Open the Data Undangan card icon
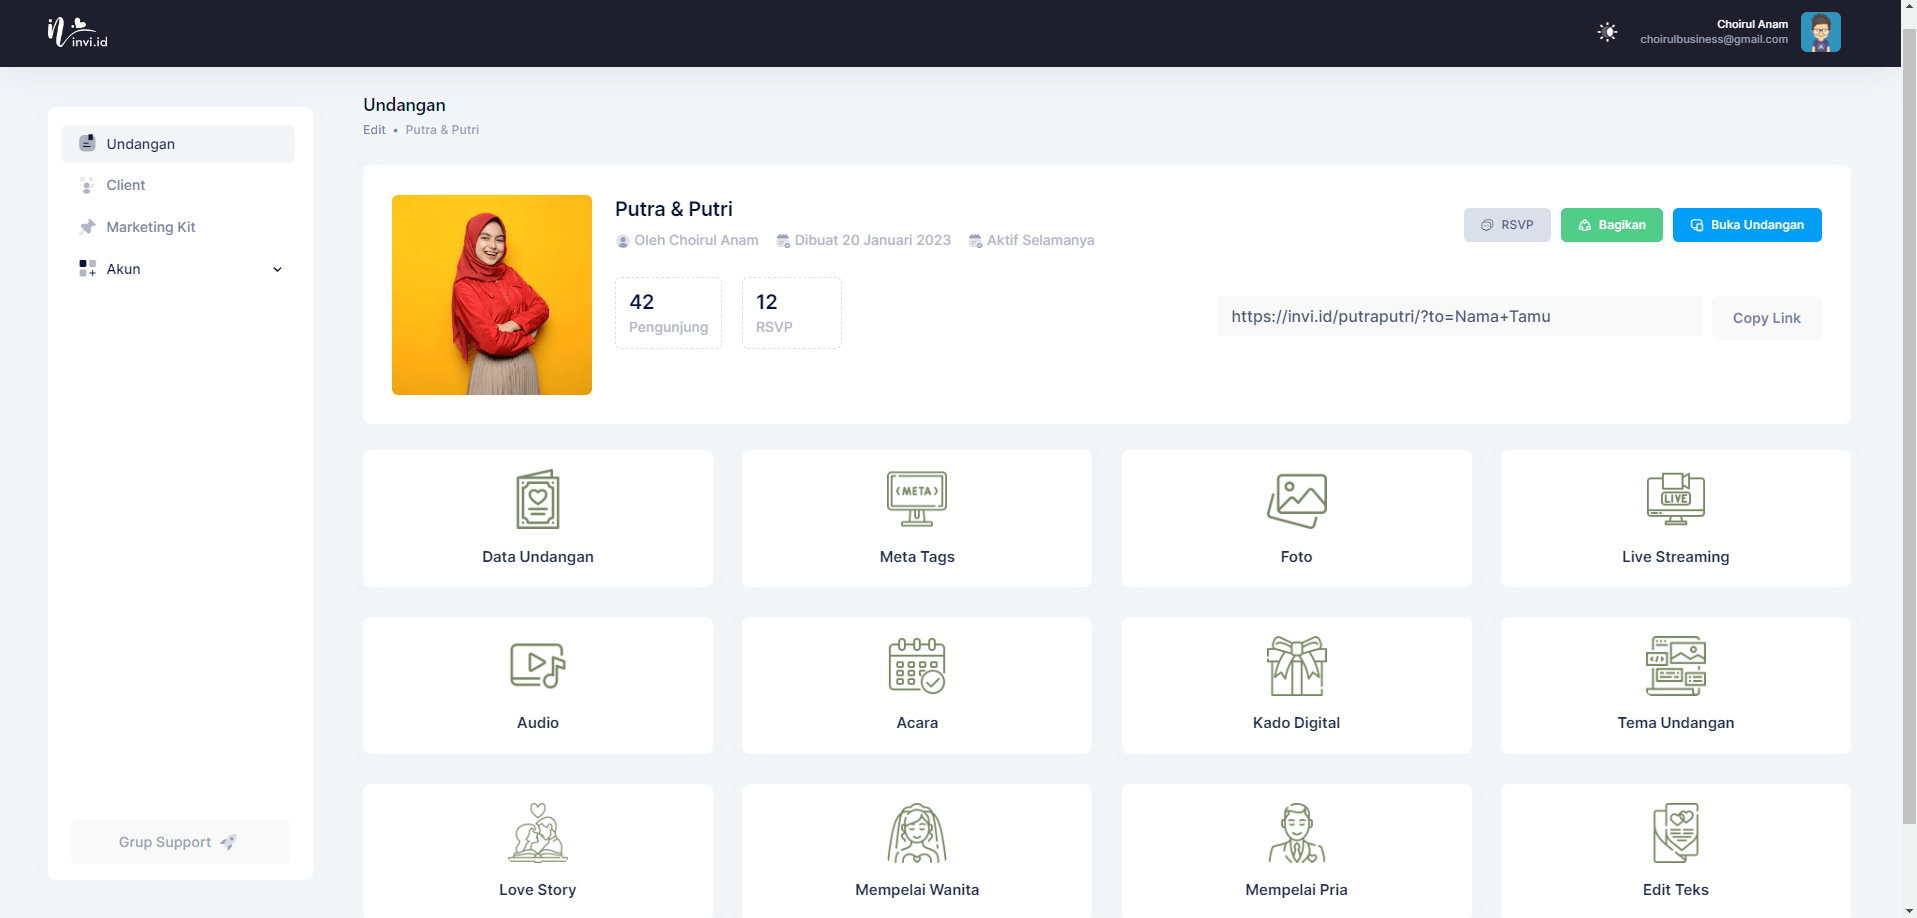The height and width of the screenshot is (918, 1917). 538,499
